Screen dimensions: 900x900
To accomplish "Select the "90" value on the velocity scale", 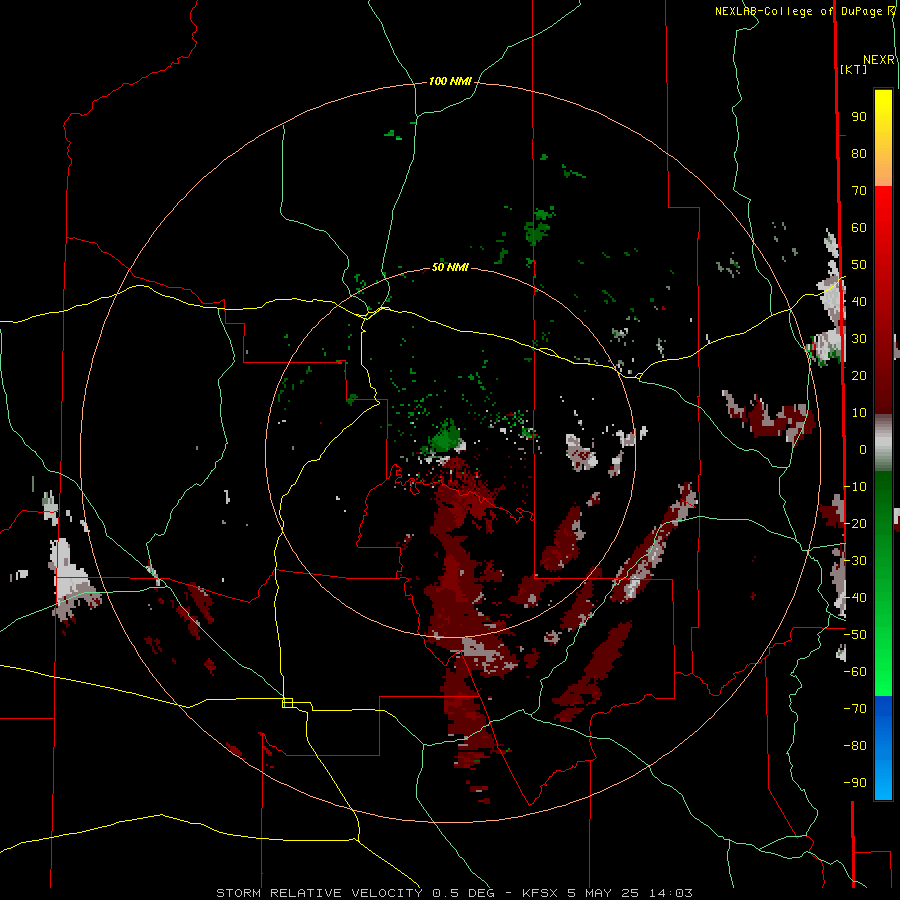I will click(859, 117).
